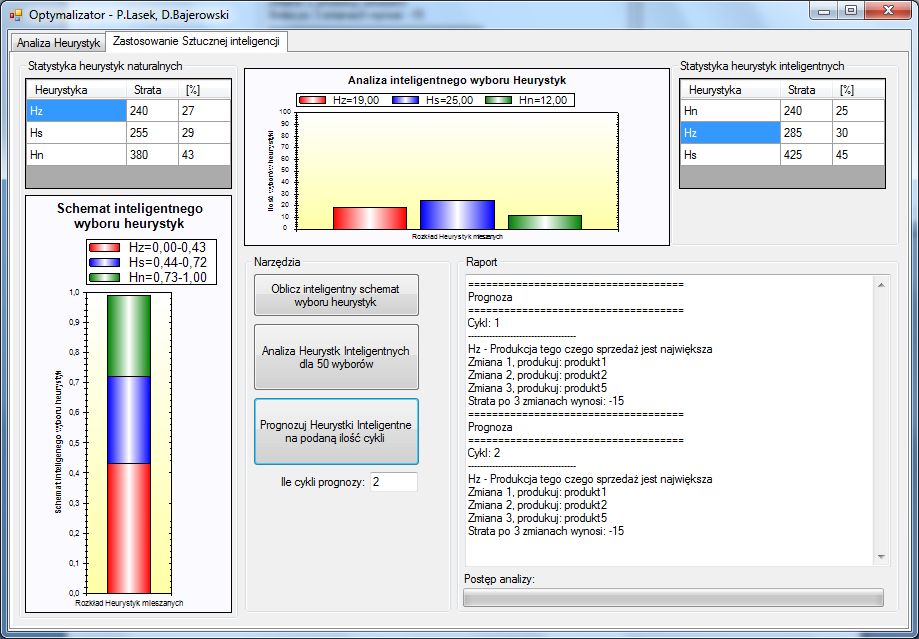The width and height of the screenshot is (919, 639).
Task: Select the Hn row in intelligent heuristics table
Action: click(x=782, y=111)
